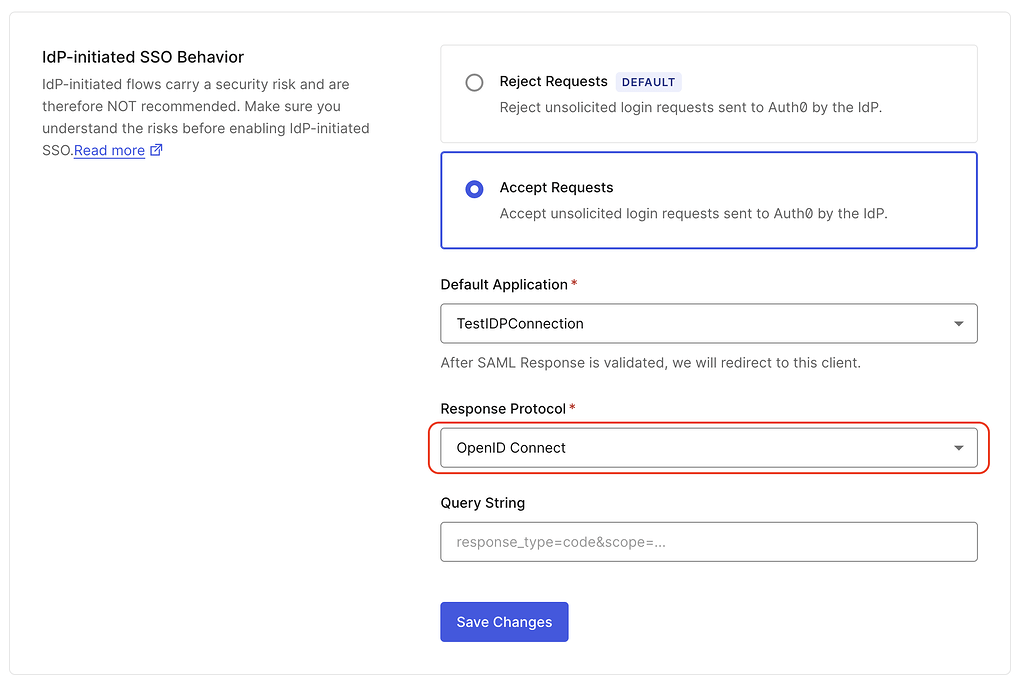
Task: Click the Reject unsolicited login requests description
Action: click(691, 107)
